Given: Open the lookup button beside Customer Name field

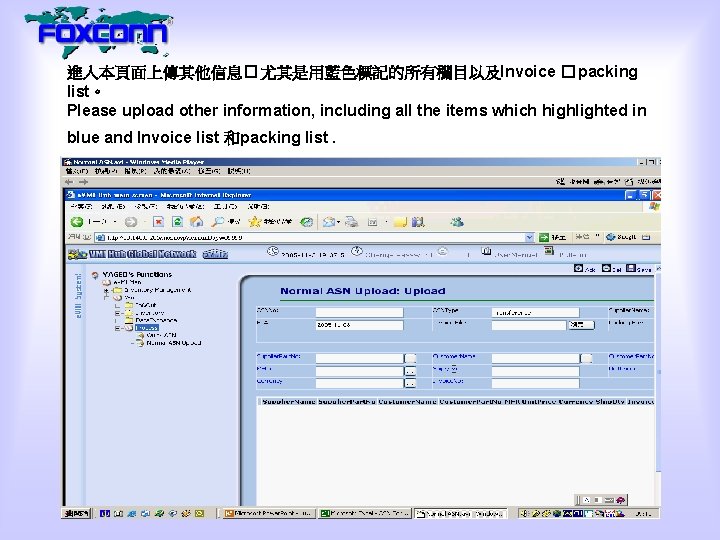Looking at the screenshot, I should coord(586,358).
